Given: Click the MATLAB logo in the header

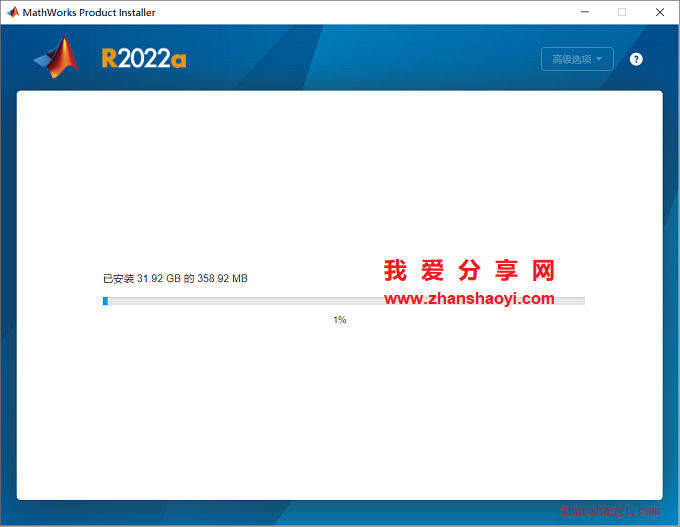Looking at the screenshot, I should 56,58.
